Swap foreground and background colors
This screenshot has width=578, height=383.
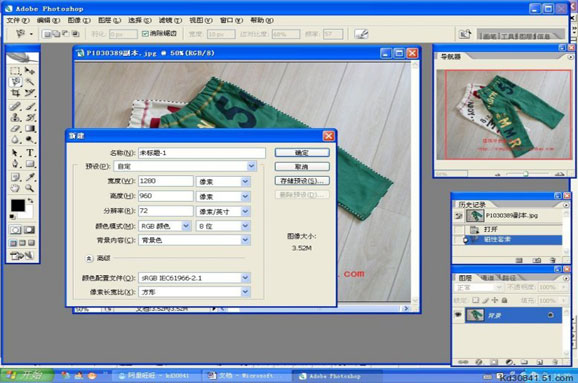(30, 201)
